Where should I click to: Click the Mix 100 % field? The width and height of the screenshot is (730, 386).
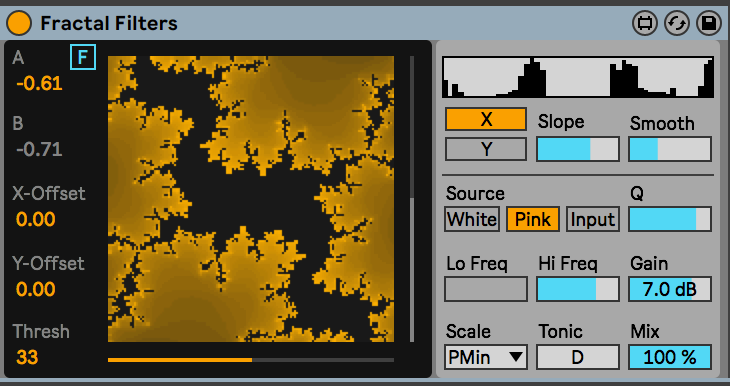(x=670, y=357)
